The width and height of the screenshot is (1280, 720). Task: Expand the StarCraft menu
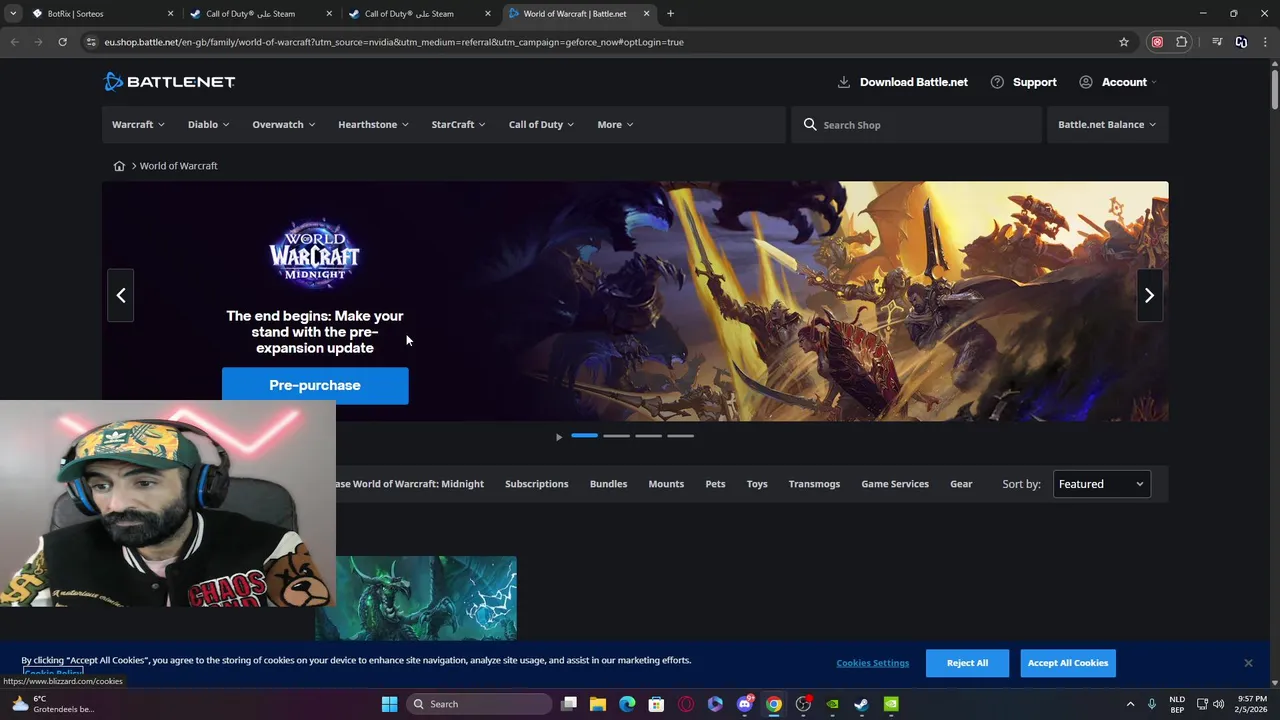[x=458, y=125]
